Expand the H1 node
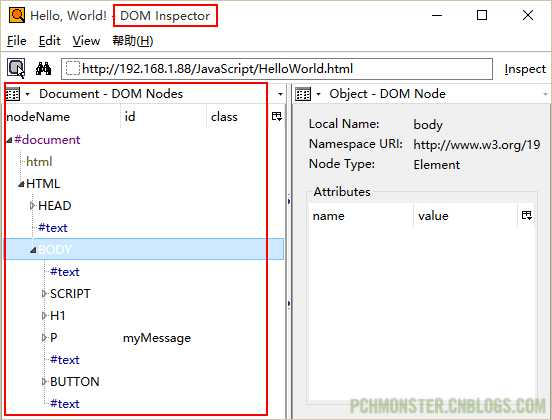The height and width of the screenshot is (420, 552). tap(44, 316)
